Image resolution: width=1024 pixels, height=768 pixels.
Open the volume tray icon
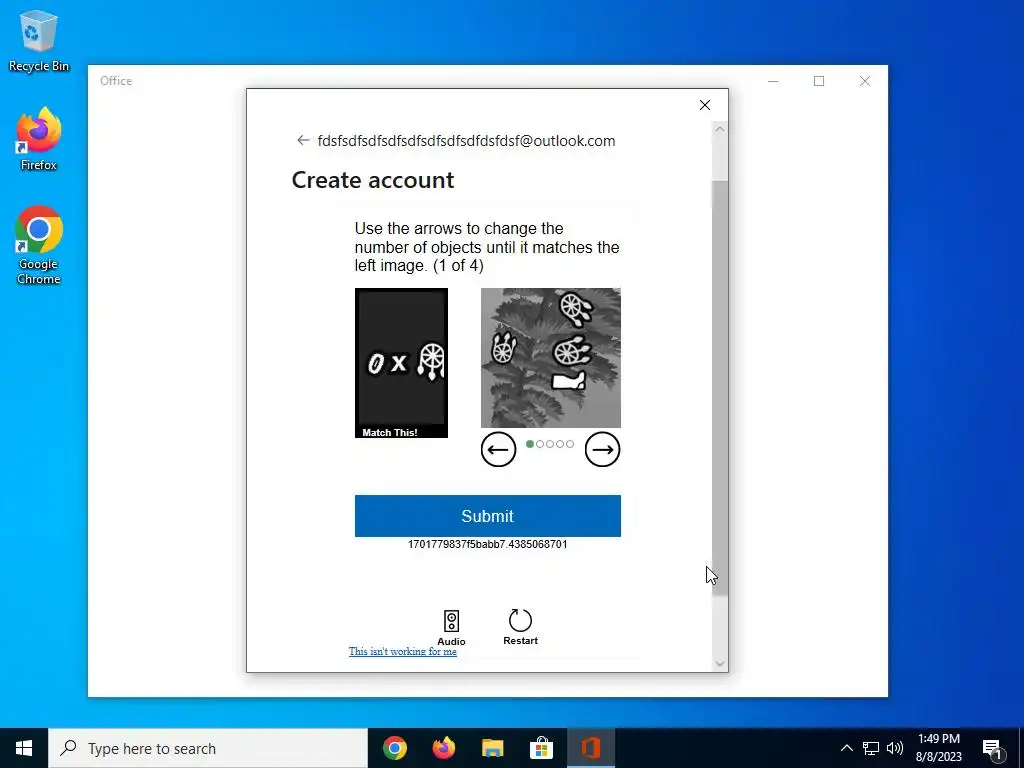(895, 748)
